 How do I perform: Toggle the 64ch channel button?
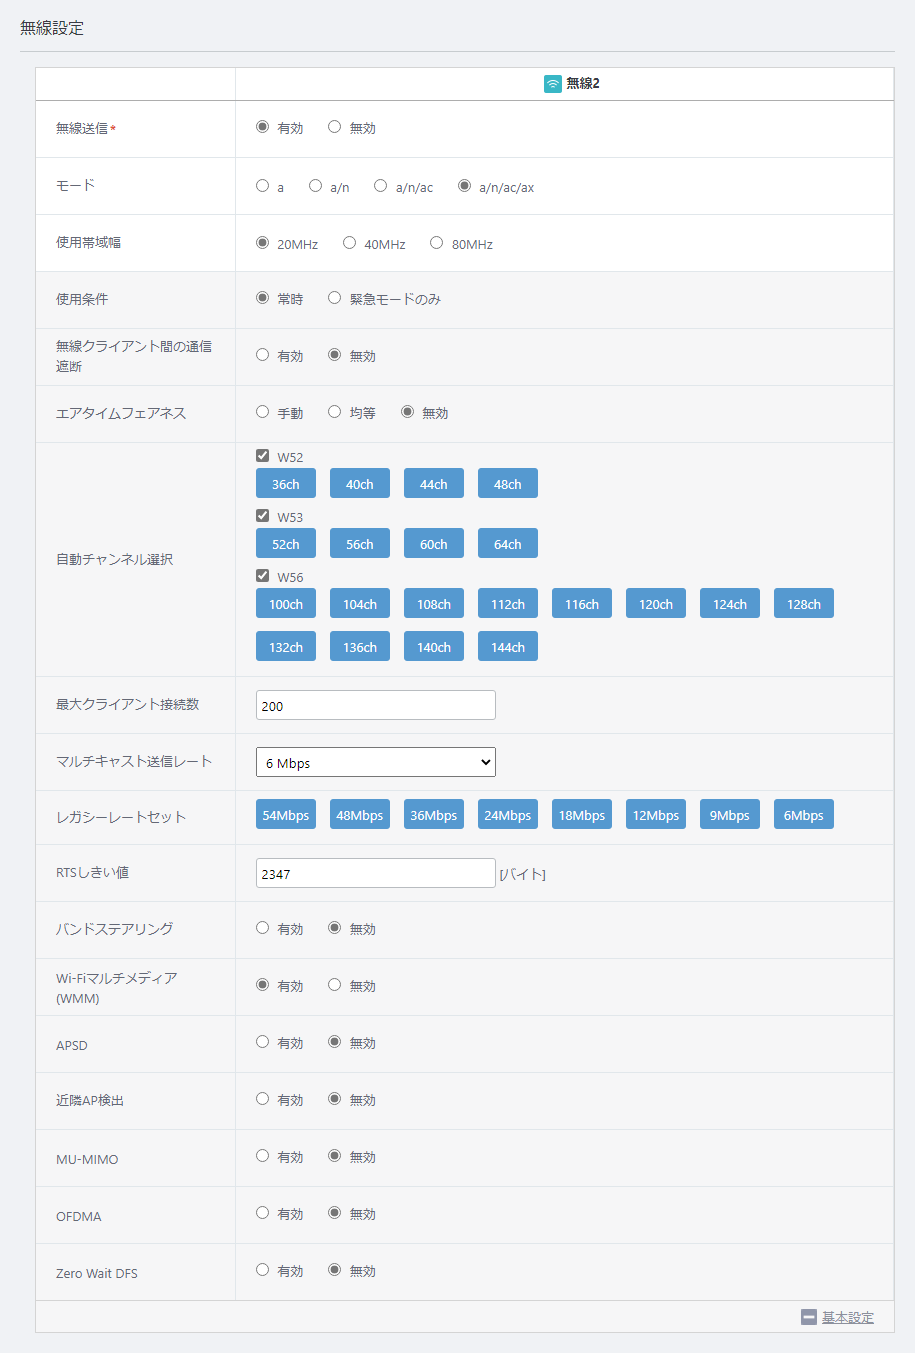point(508,544)
